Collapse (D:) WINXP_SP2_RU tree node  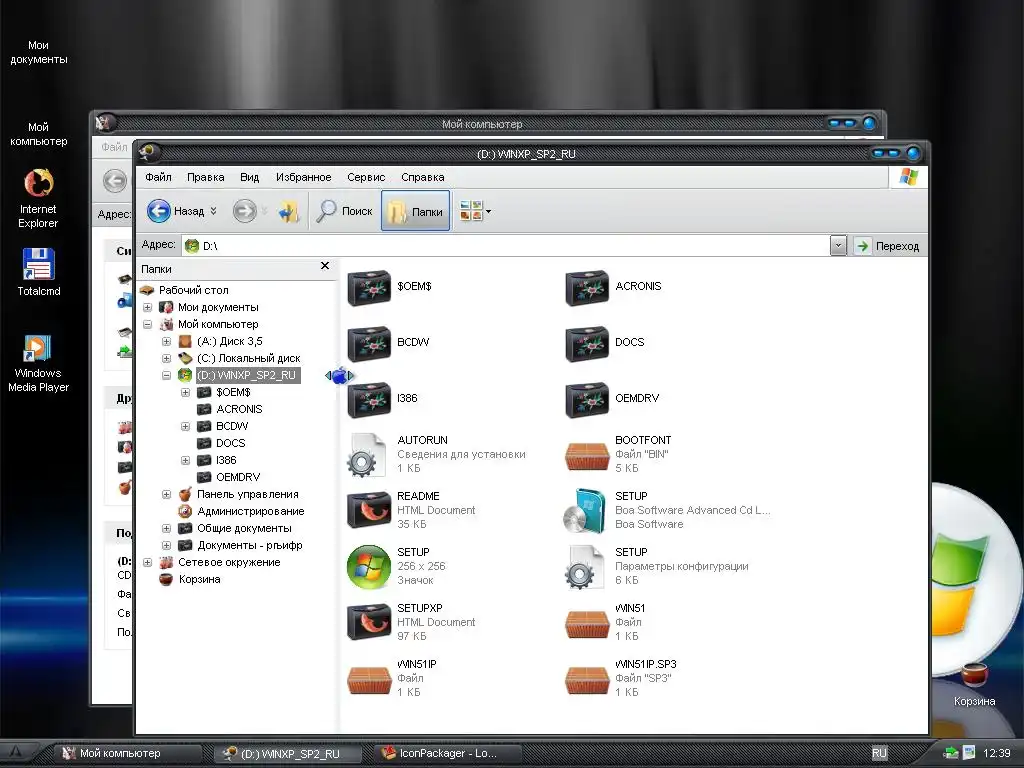(x=167, y=375)
